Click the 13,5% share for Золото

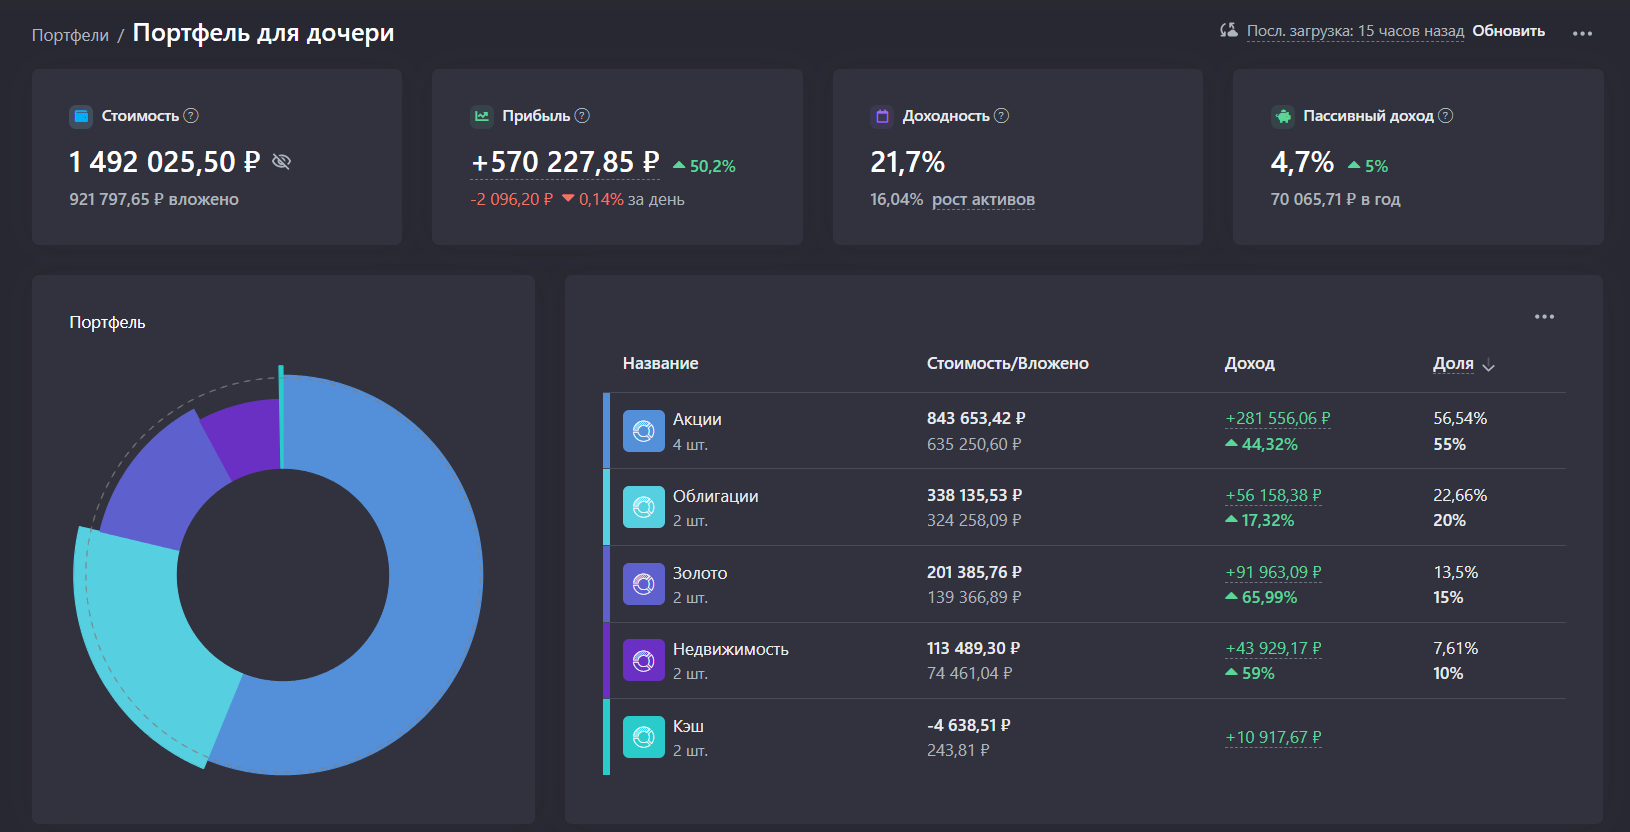pyautogui.click(x=1455, y=572)
